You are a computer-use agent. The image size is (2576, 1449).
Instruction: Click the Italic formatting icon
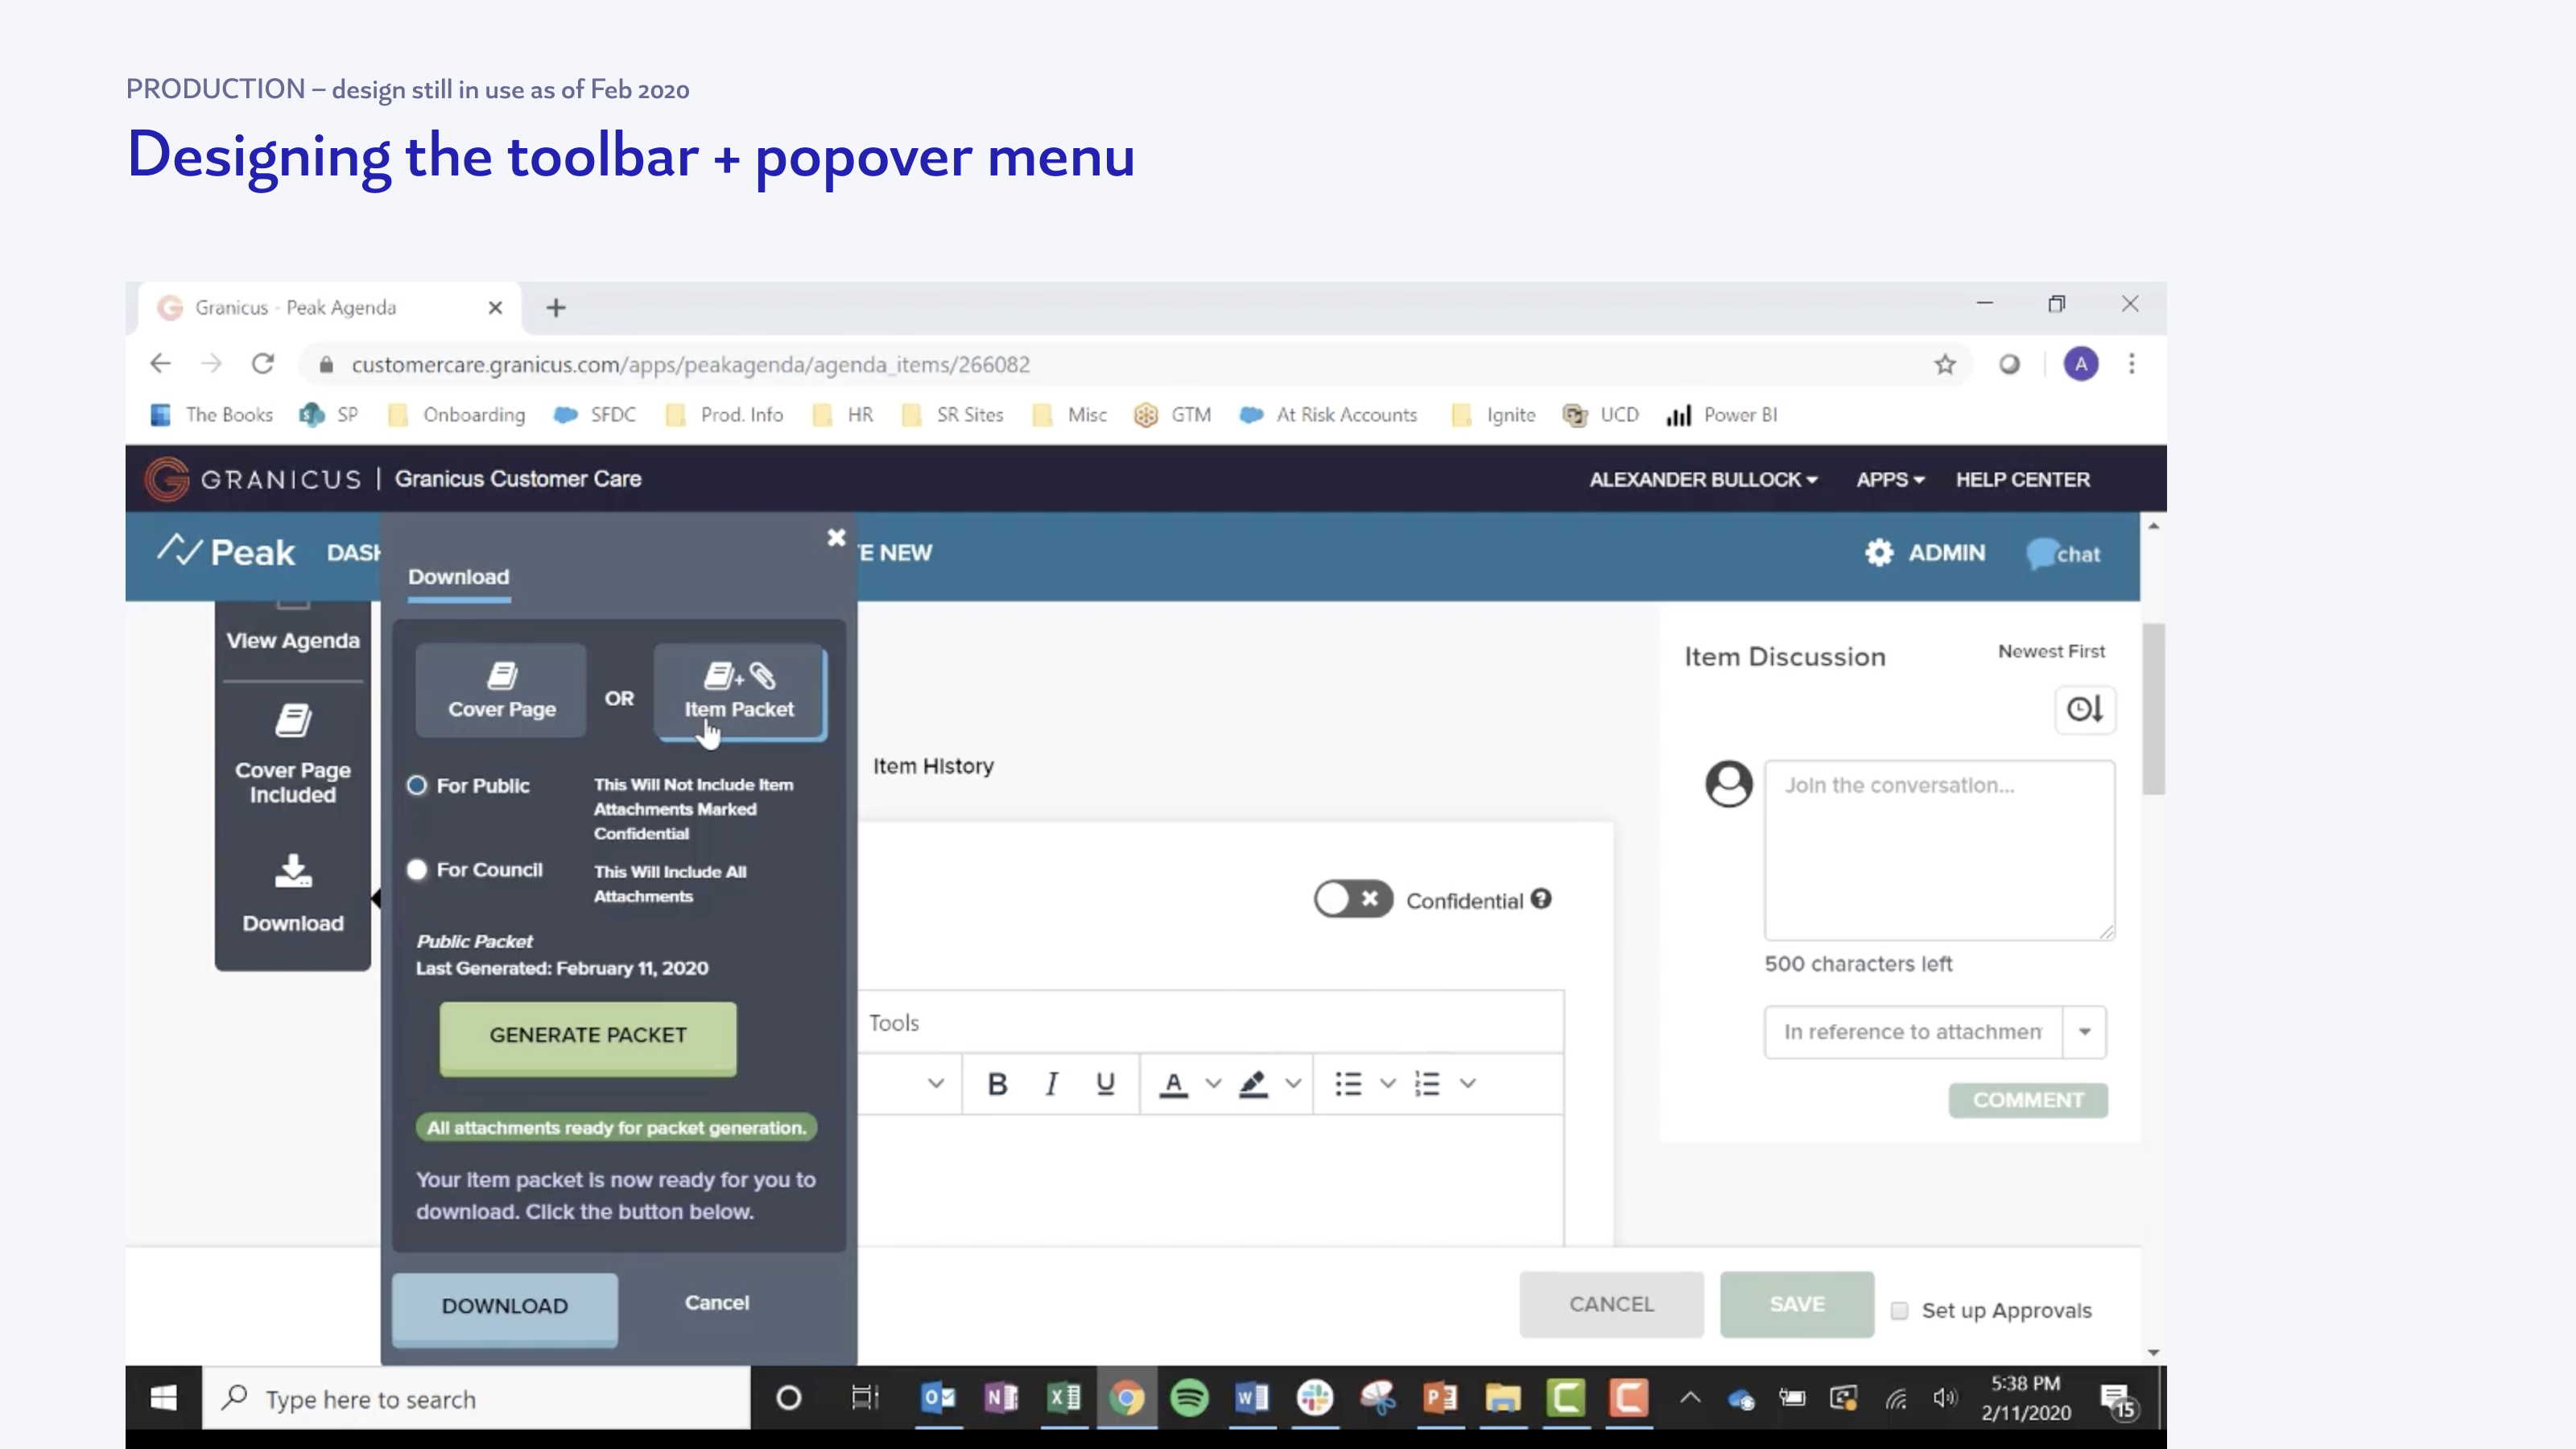1051,1084
